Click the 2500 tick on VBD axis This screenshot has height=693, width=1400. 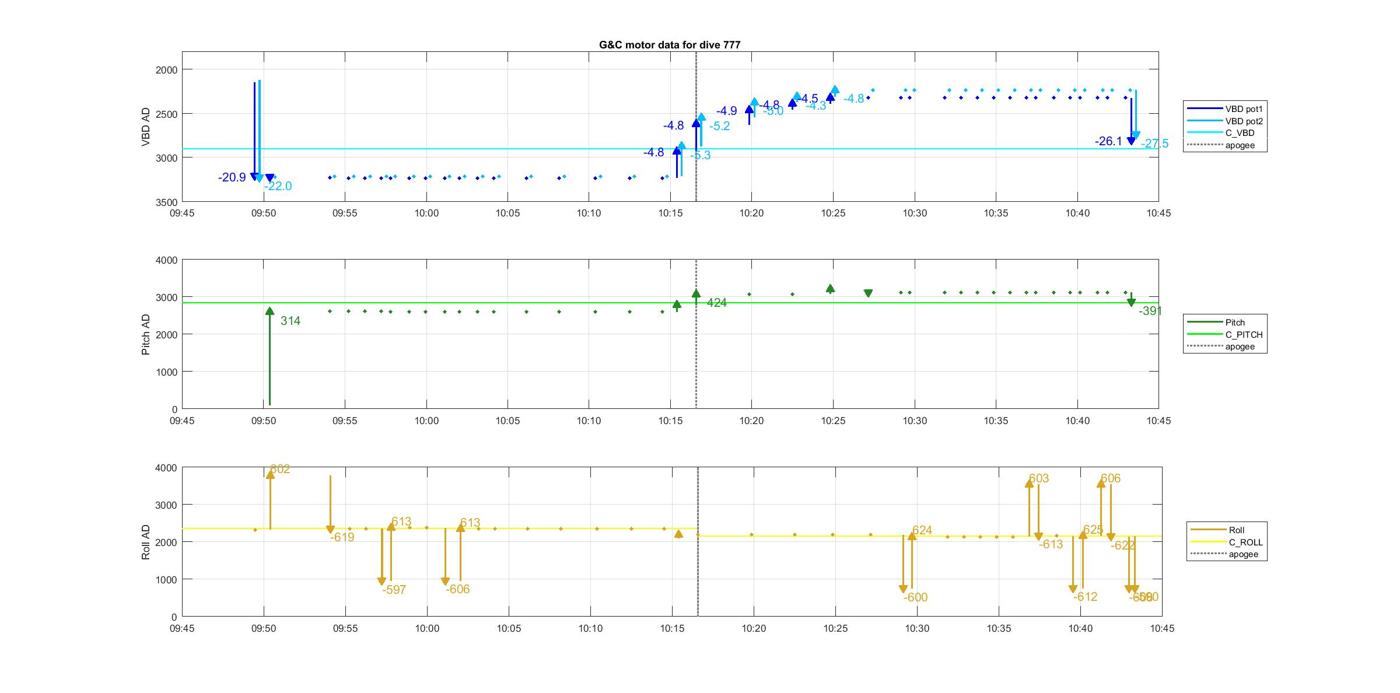click(165, 114)
